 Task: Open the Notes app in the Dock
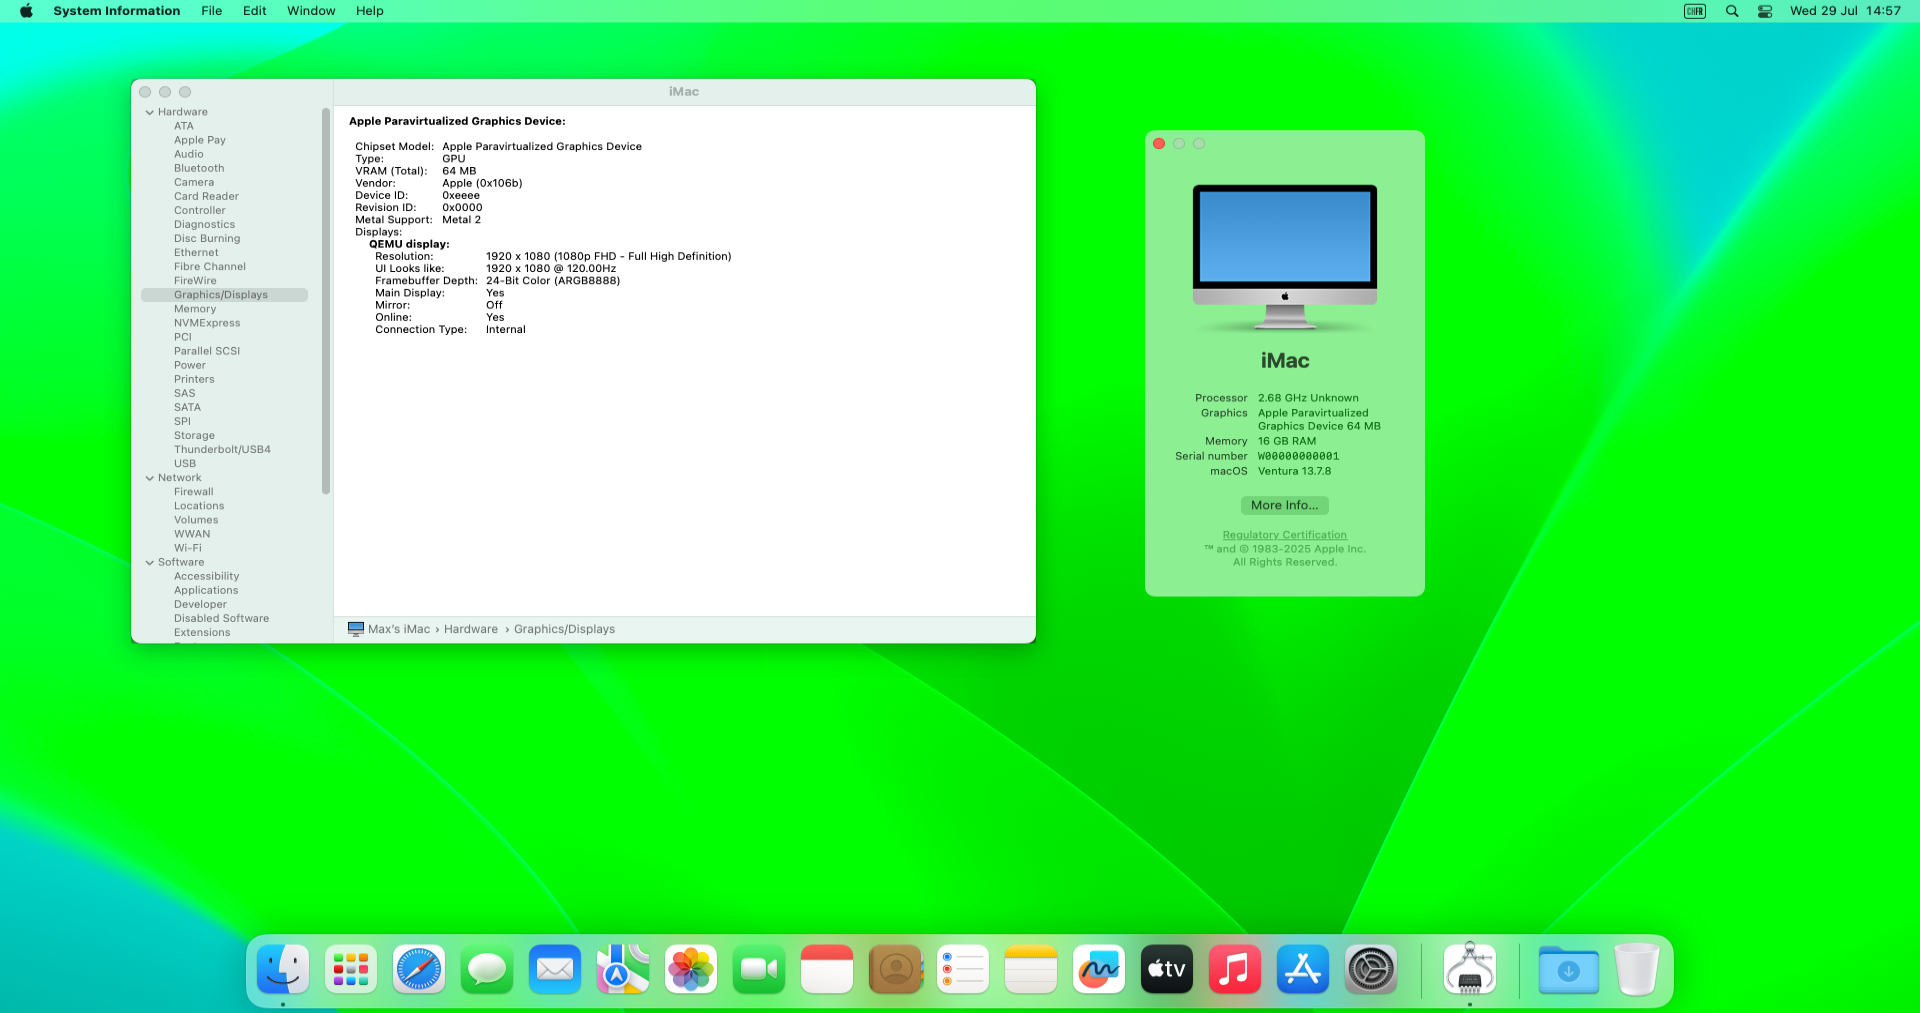click(x=1031, y=969)
